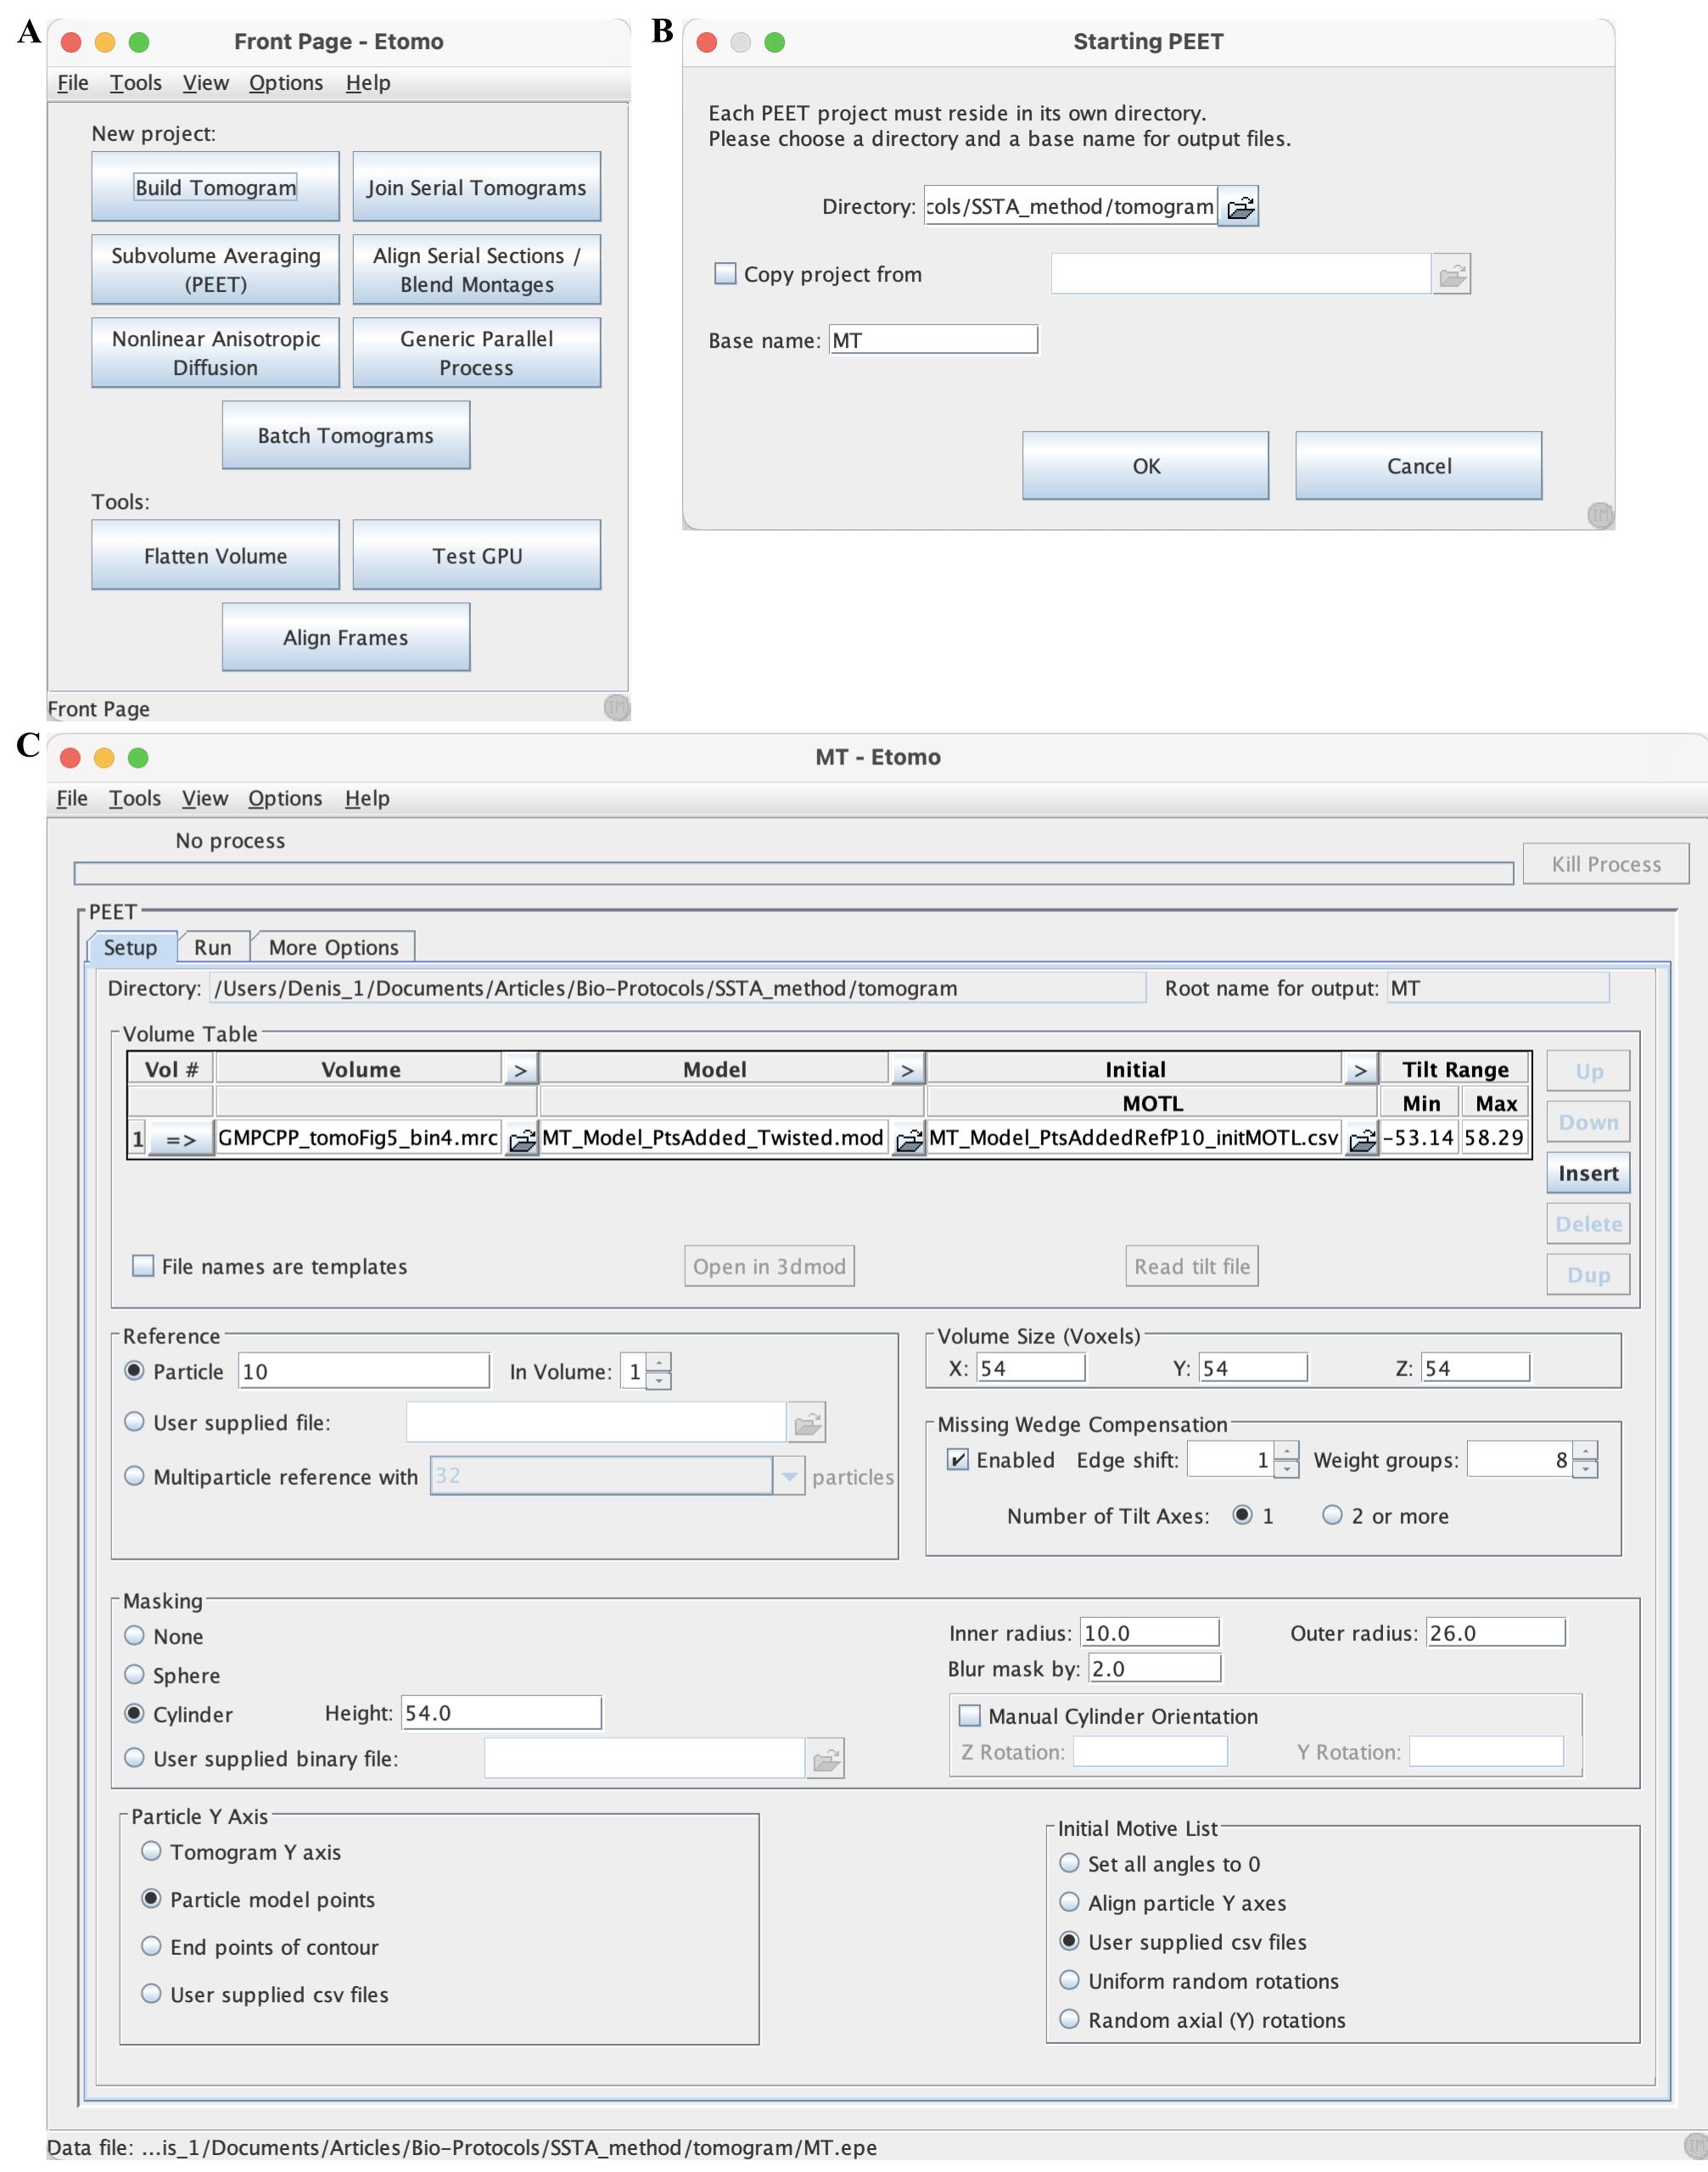The width and height of the screenshot is (1708, 2172).
Task: Increase the Weight groups stepper
Action: (1585, 1450)
